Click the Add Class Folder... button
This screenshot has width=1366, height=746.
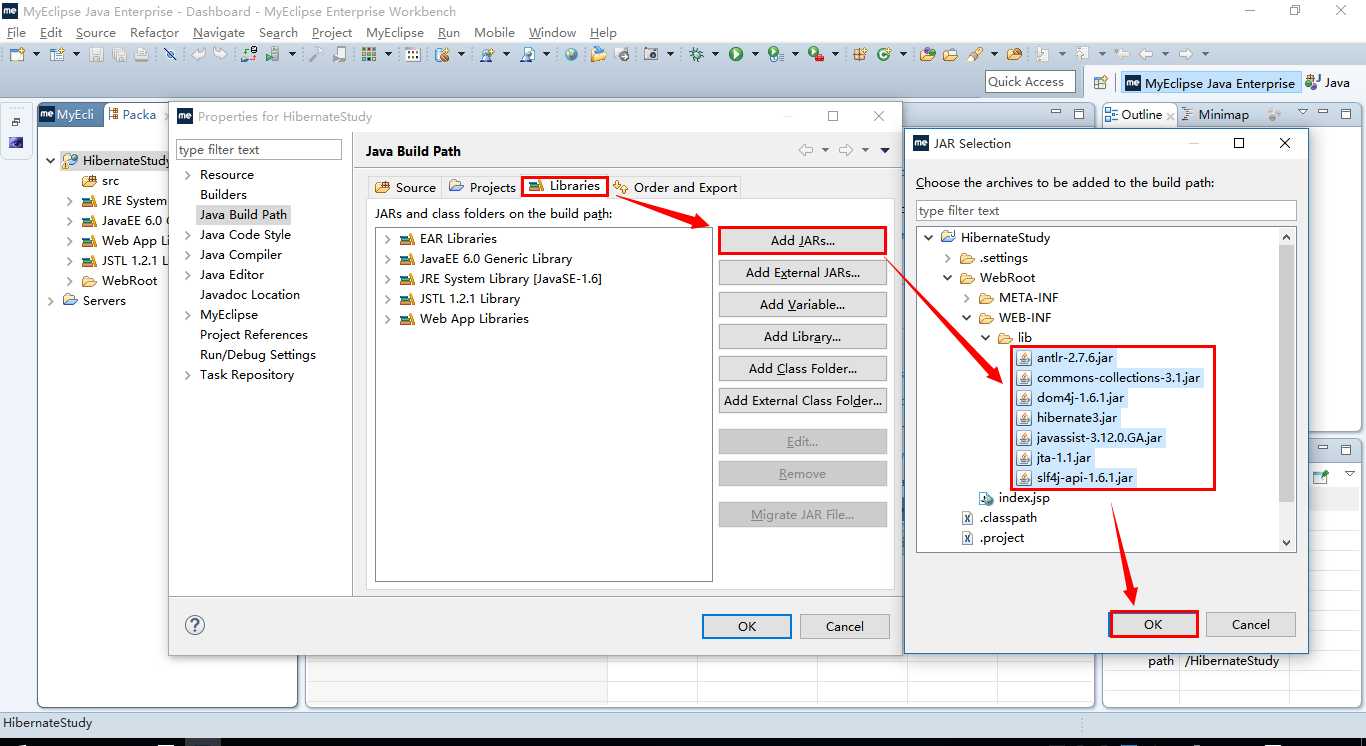point(802,369)
